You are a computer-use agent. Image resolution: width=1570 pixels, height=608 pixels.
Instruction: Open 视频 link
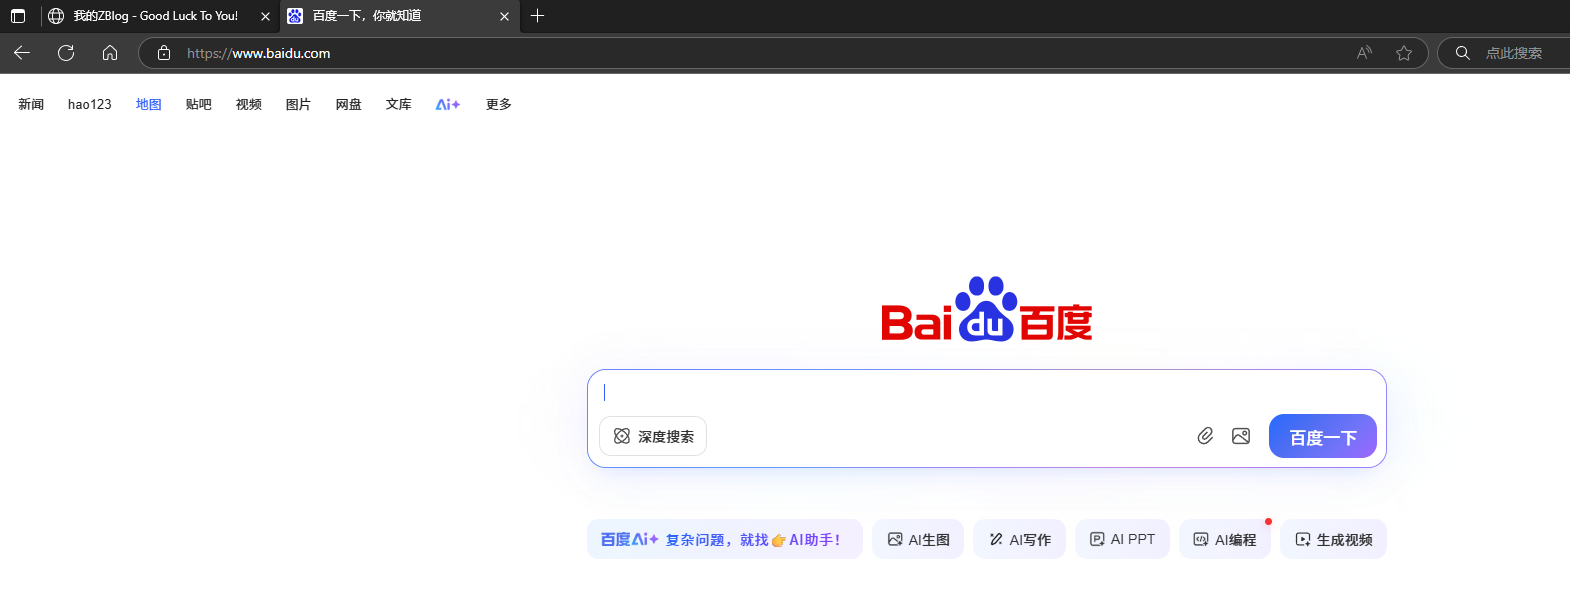click(249, 104)
